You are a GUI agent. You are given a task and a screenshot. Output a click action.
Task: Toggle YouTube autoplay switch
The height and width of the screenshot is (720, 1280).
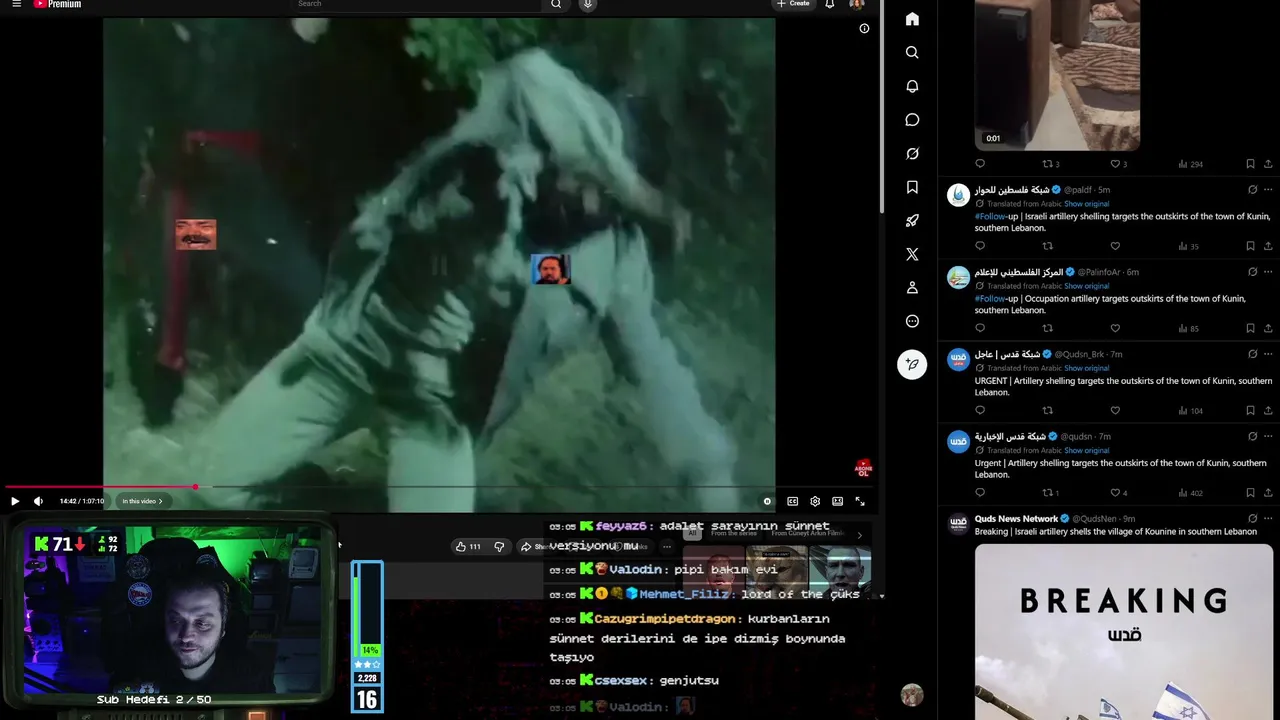pyautogui.click(x=767, y=501)
